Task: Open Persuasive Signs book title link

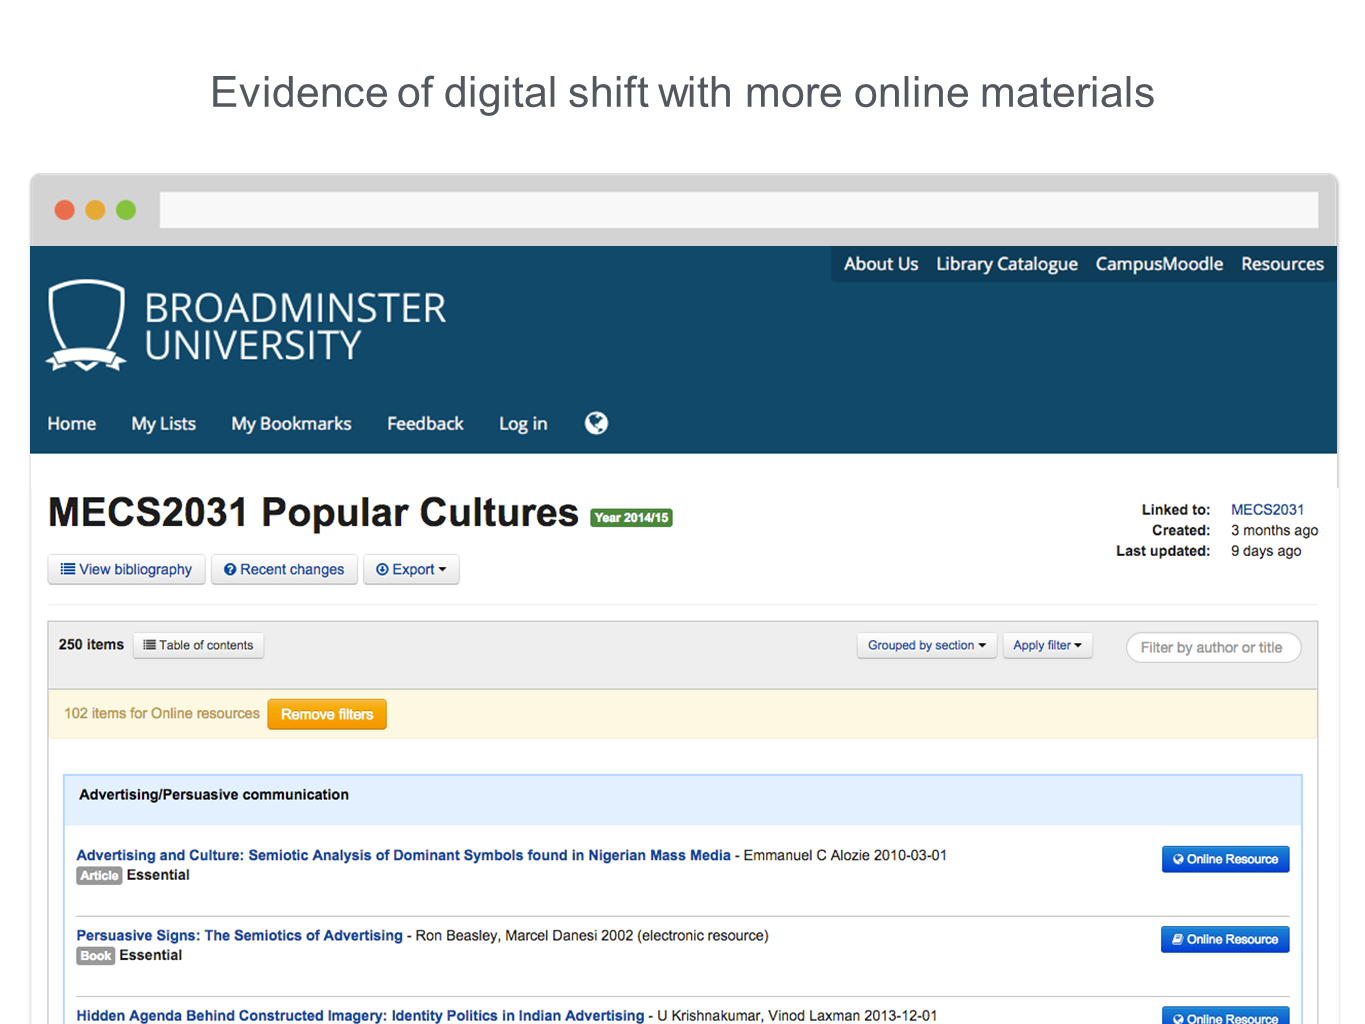Action: pos(239,936)
